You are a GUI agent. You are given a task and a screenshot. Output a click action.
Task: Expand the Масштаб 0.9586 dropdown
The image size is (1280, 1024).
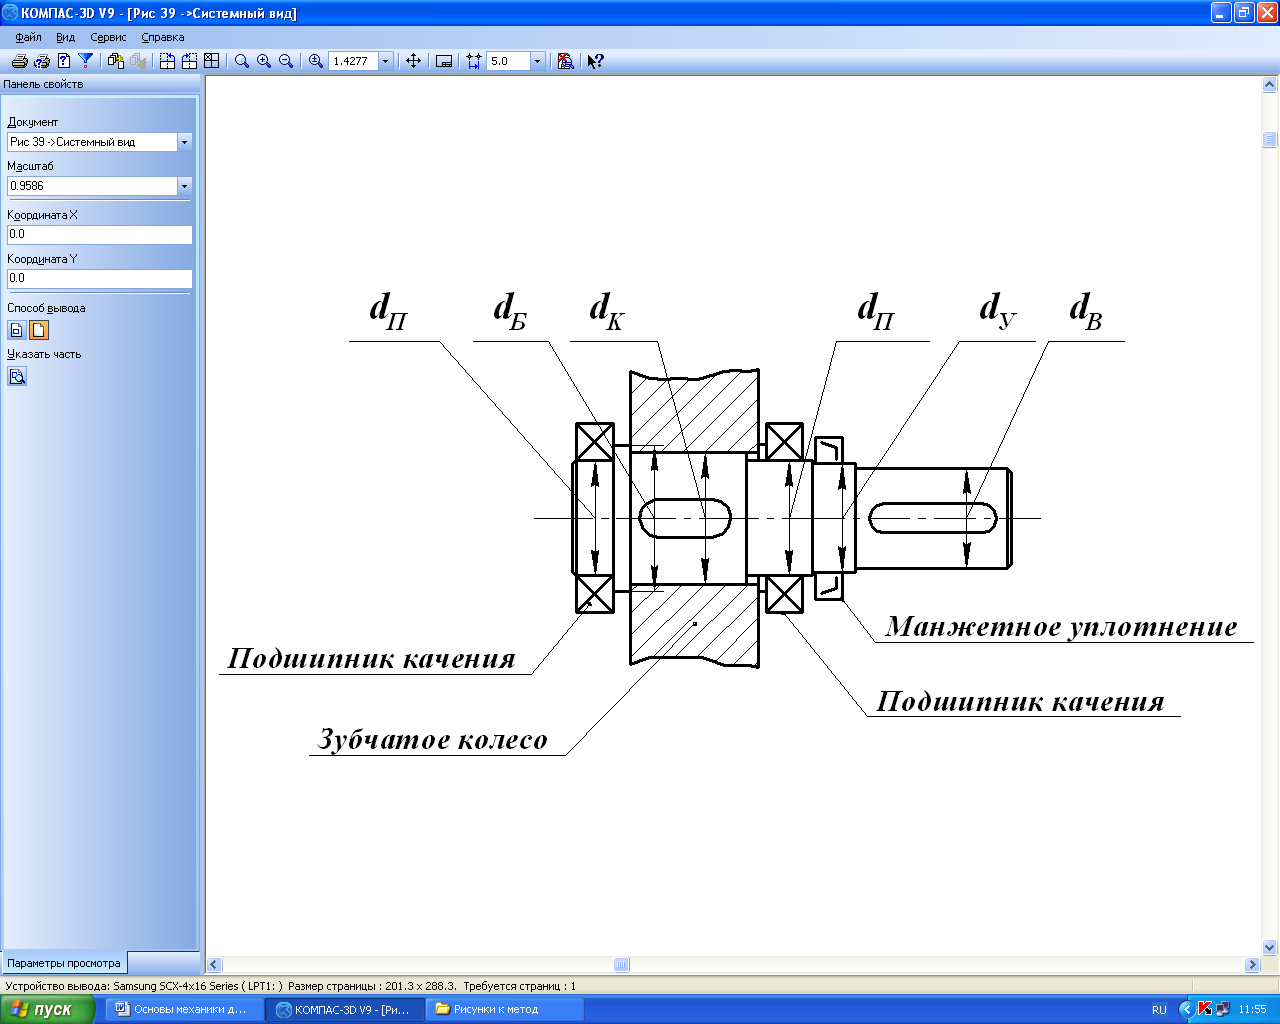tap(184, 186)
